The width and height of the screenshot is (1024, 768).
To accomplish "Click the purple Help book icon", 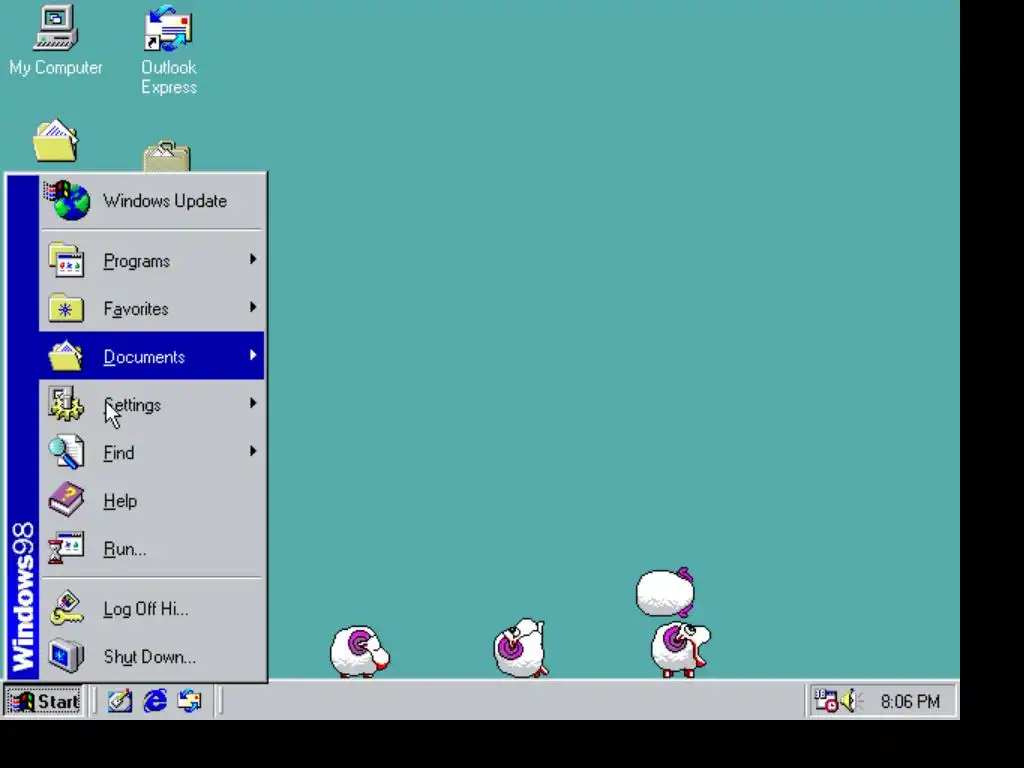I will [x=66, y=500].
